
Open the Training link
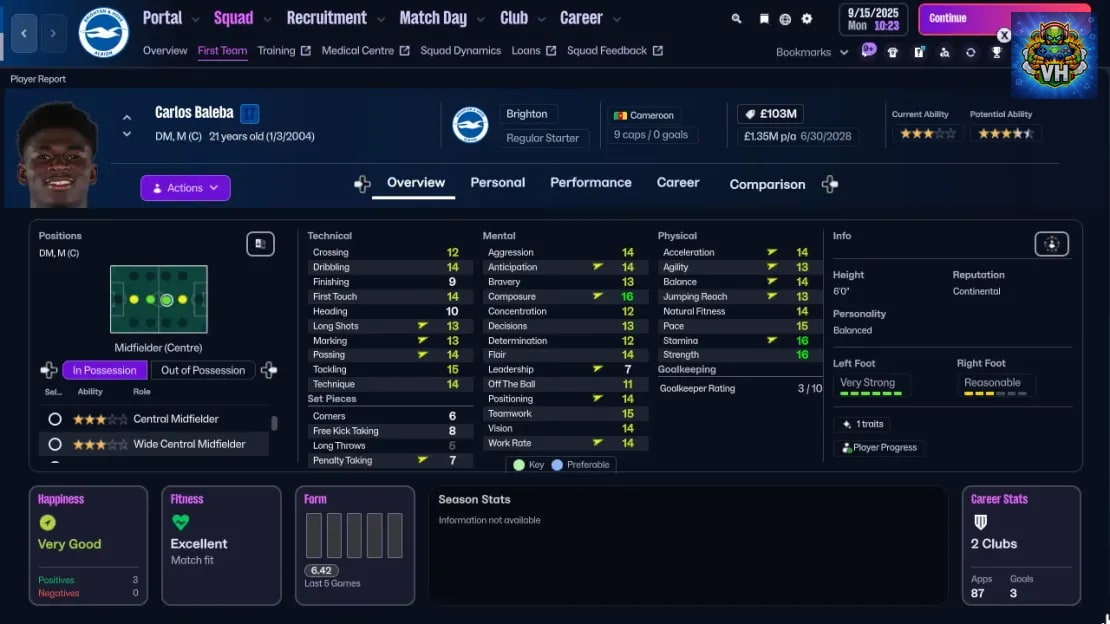pos(284,51)
